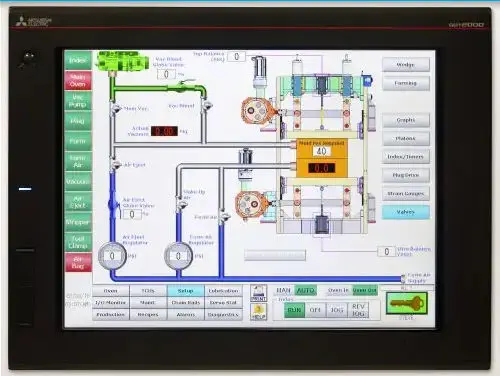Tap the Form Air Supply valve symbol
The width and height of the screenshot is (500, 376).
pyautogui.click(x=404, y=278)
